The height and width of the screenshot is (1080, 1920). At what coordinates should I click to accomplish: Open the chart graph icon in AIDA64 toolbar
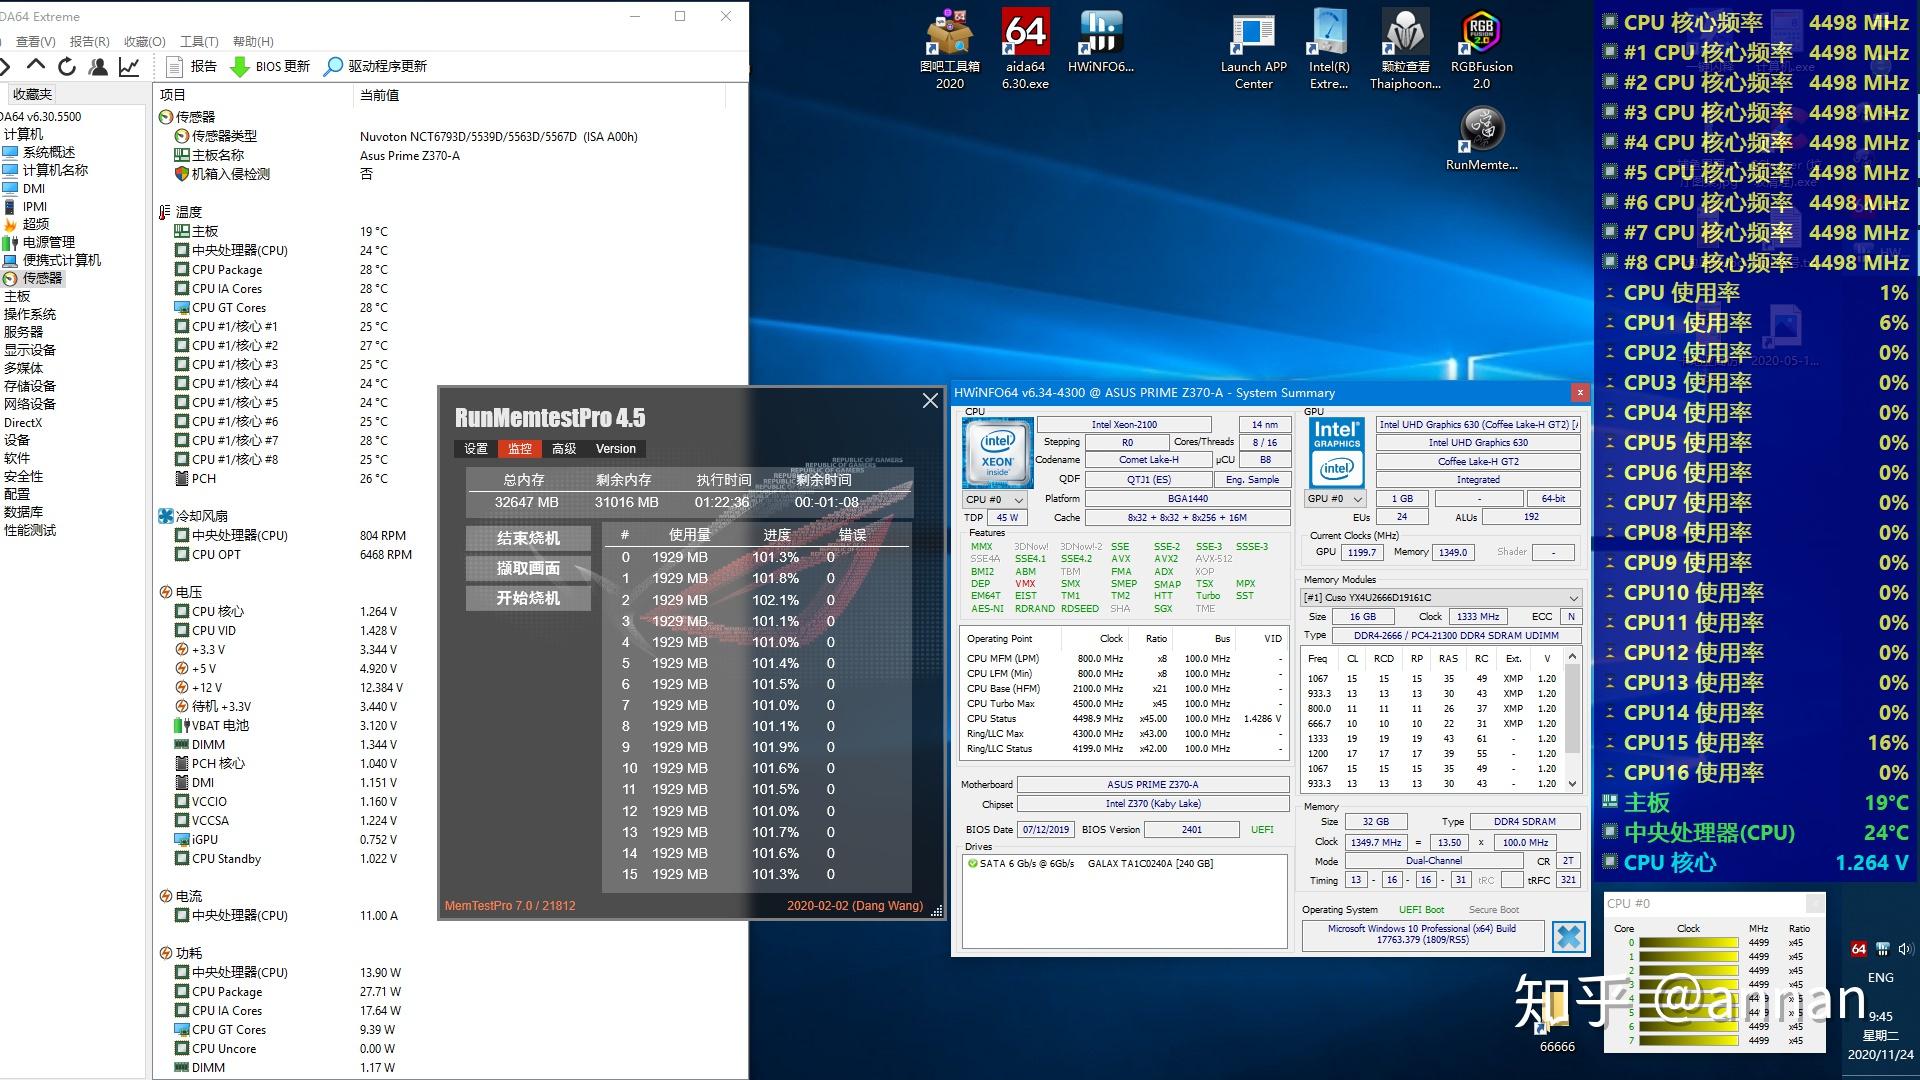point(129,66)
